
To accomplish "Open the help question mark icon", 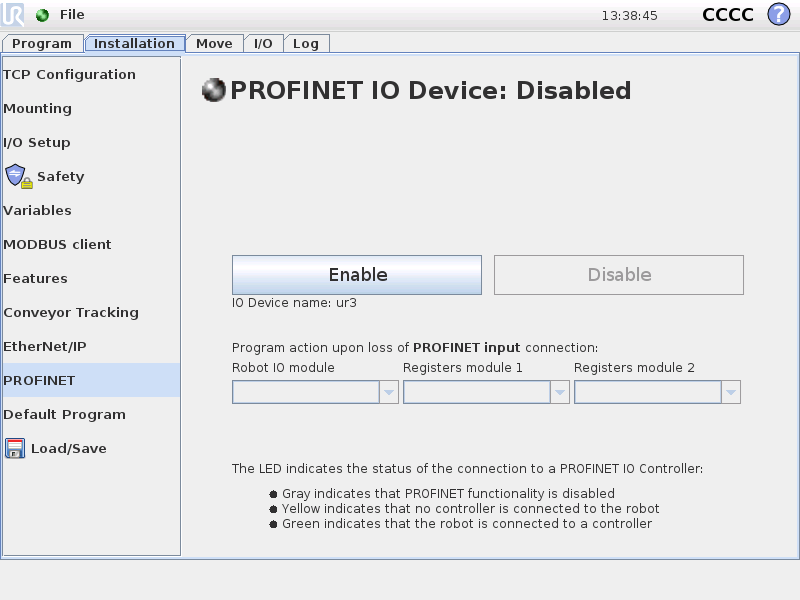I will tap(779, 14).
